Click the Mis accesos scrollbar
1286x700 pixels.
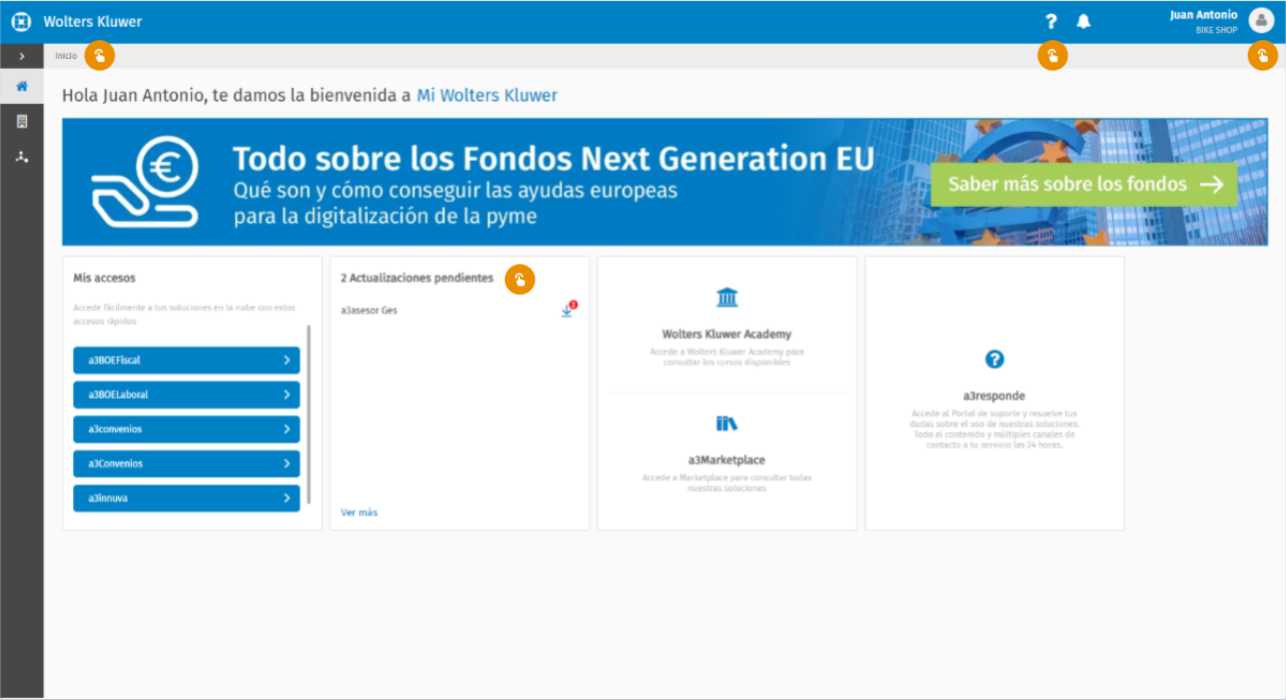308,413
